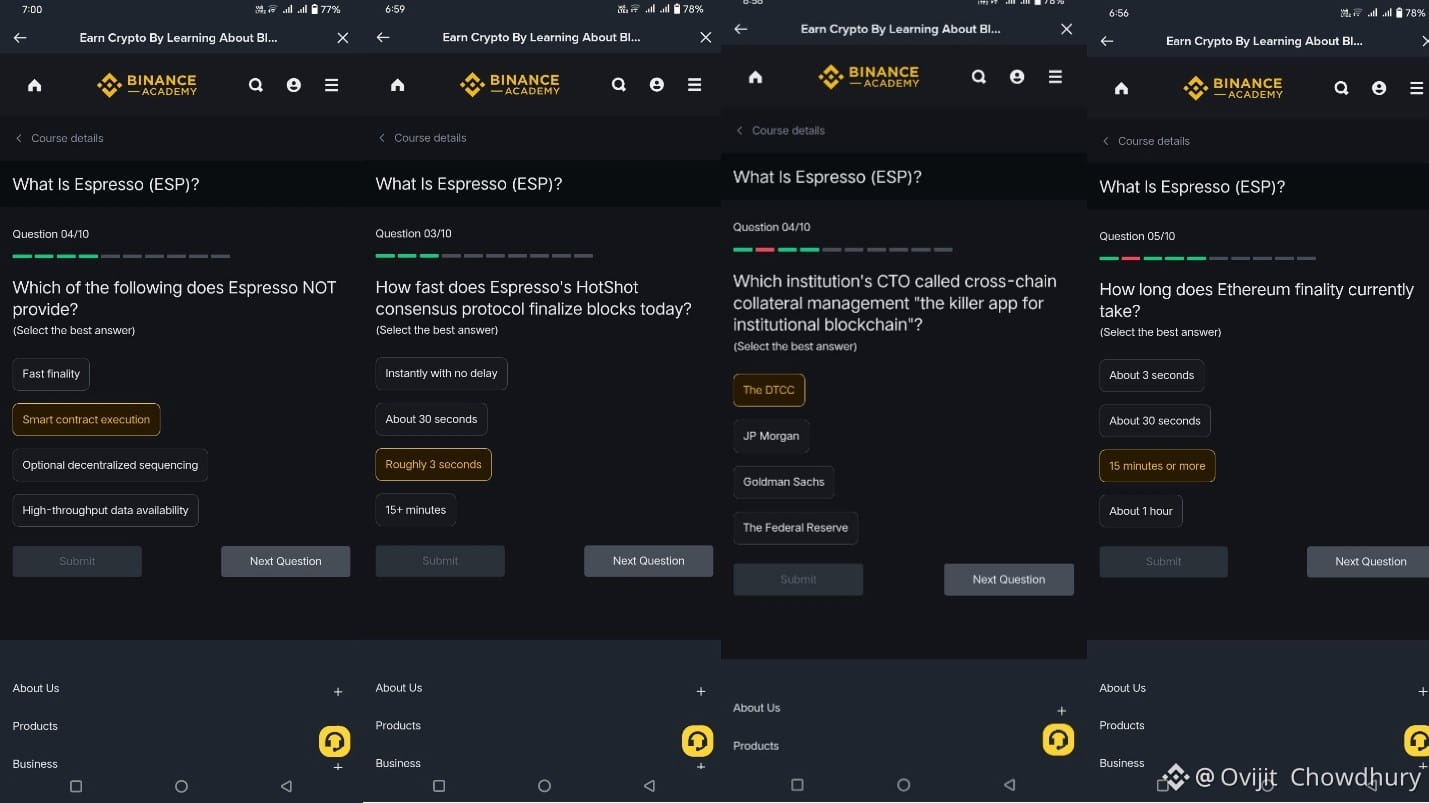The image size is (1429, 803).
Task: Choose the "15+ minutes" answer
Action: pyautogui.click(x=416, y=510)
